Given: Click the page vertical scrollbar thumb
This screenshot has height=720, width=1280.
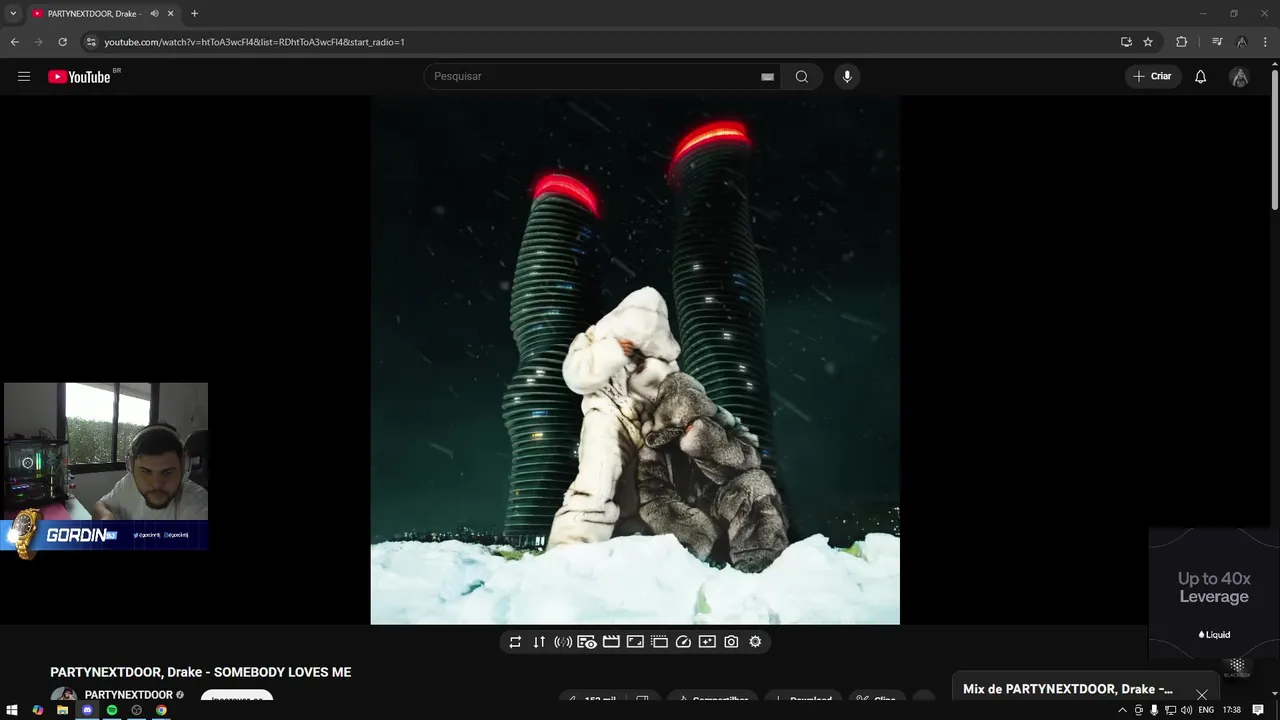Looking at the screenshot, I should pos(1275,140).
